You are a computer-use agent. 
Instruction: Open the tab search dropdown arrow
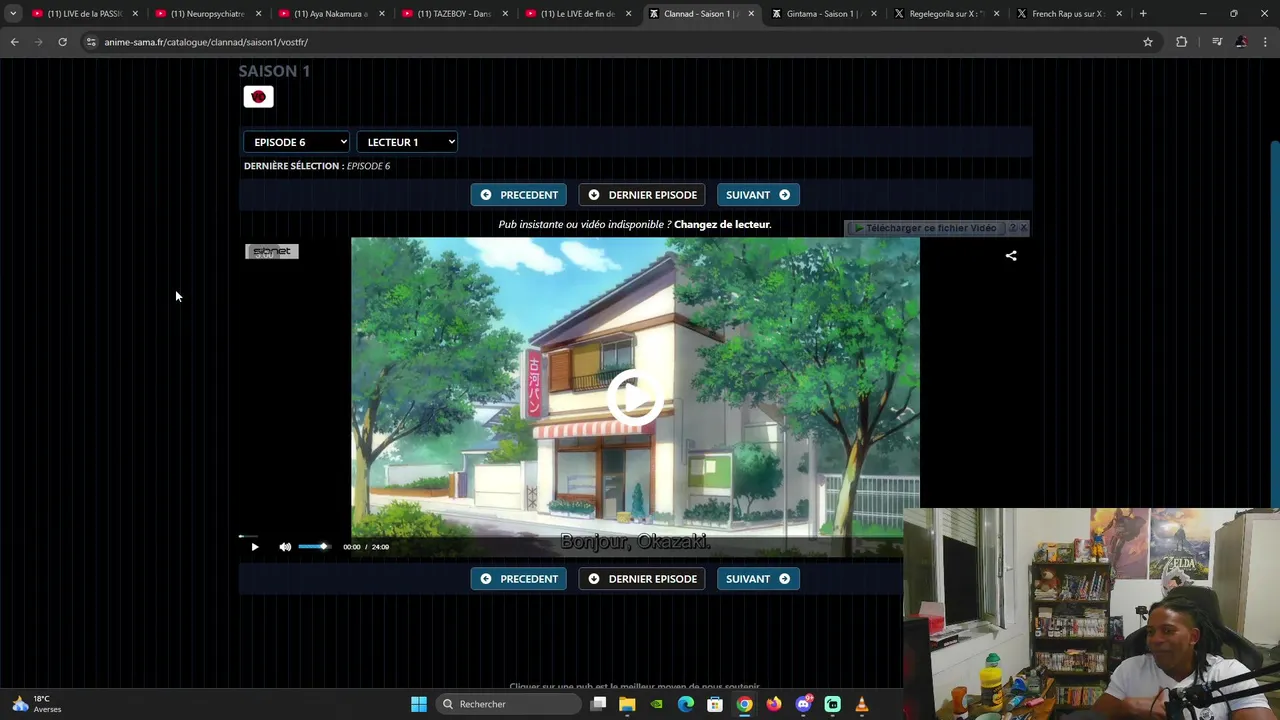tap(12, 14)
